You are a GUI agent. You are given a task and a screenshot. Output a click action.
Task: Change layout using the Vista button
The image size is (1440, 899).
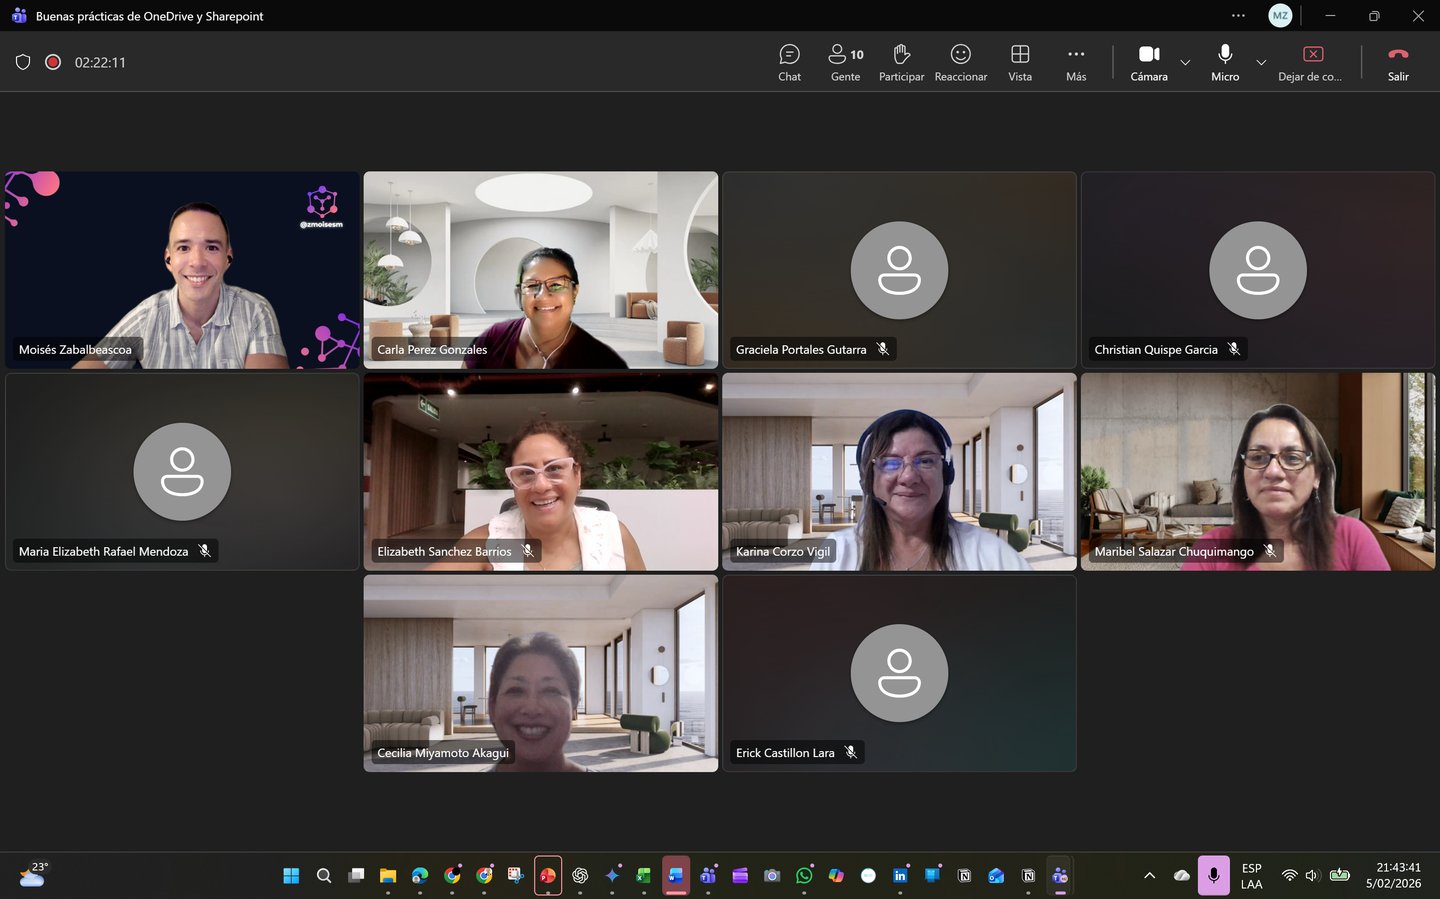point(1020,62)
